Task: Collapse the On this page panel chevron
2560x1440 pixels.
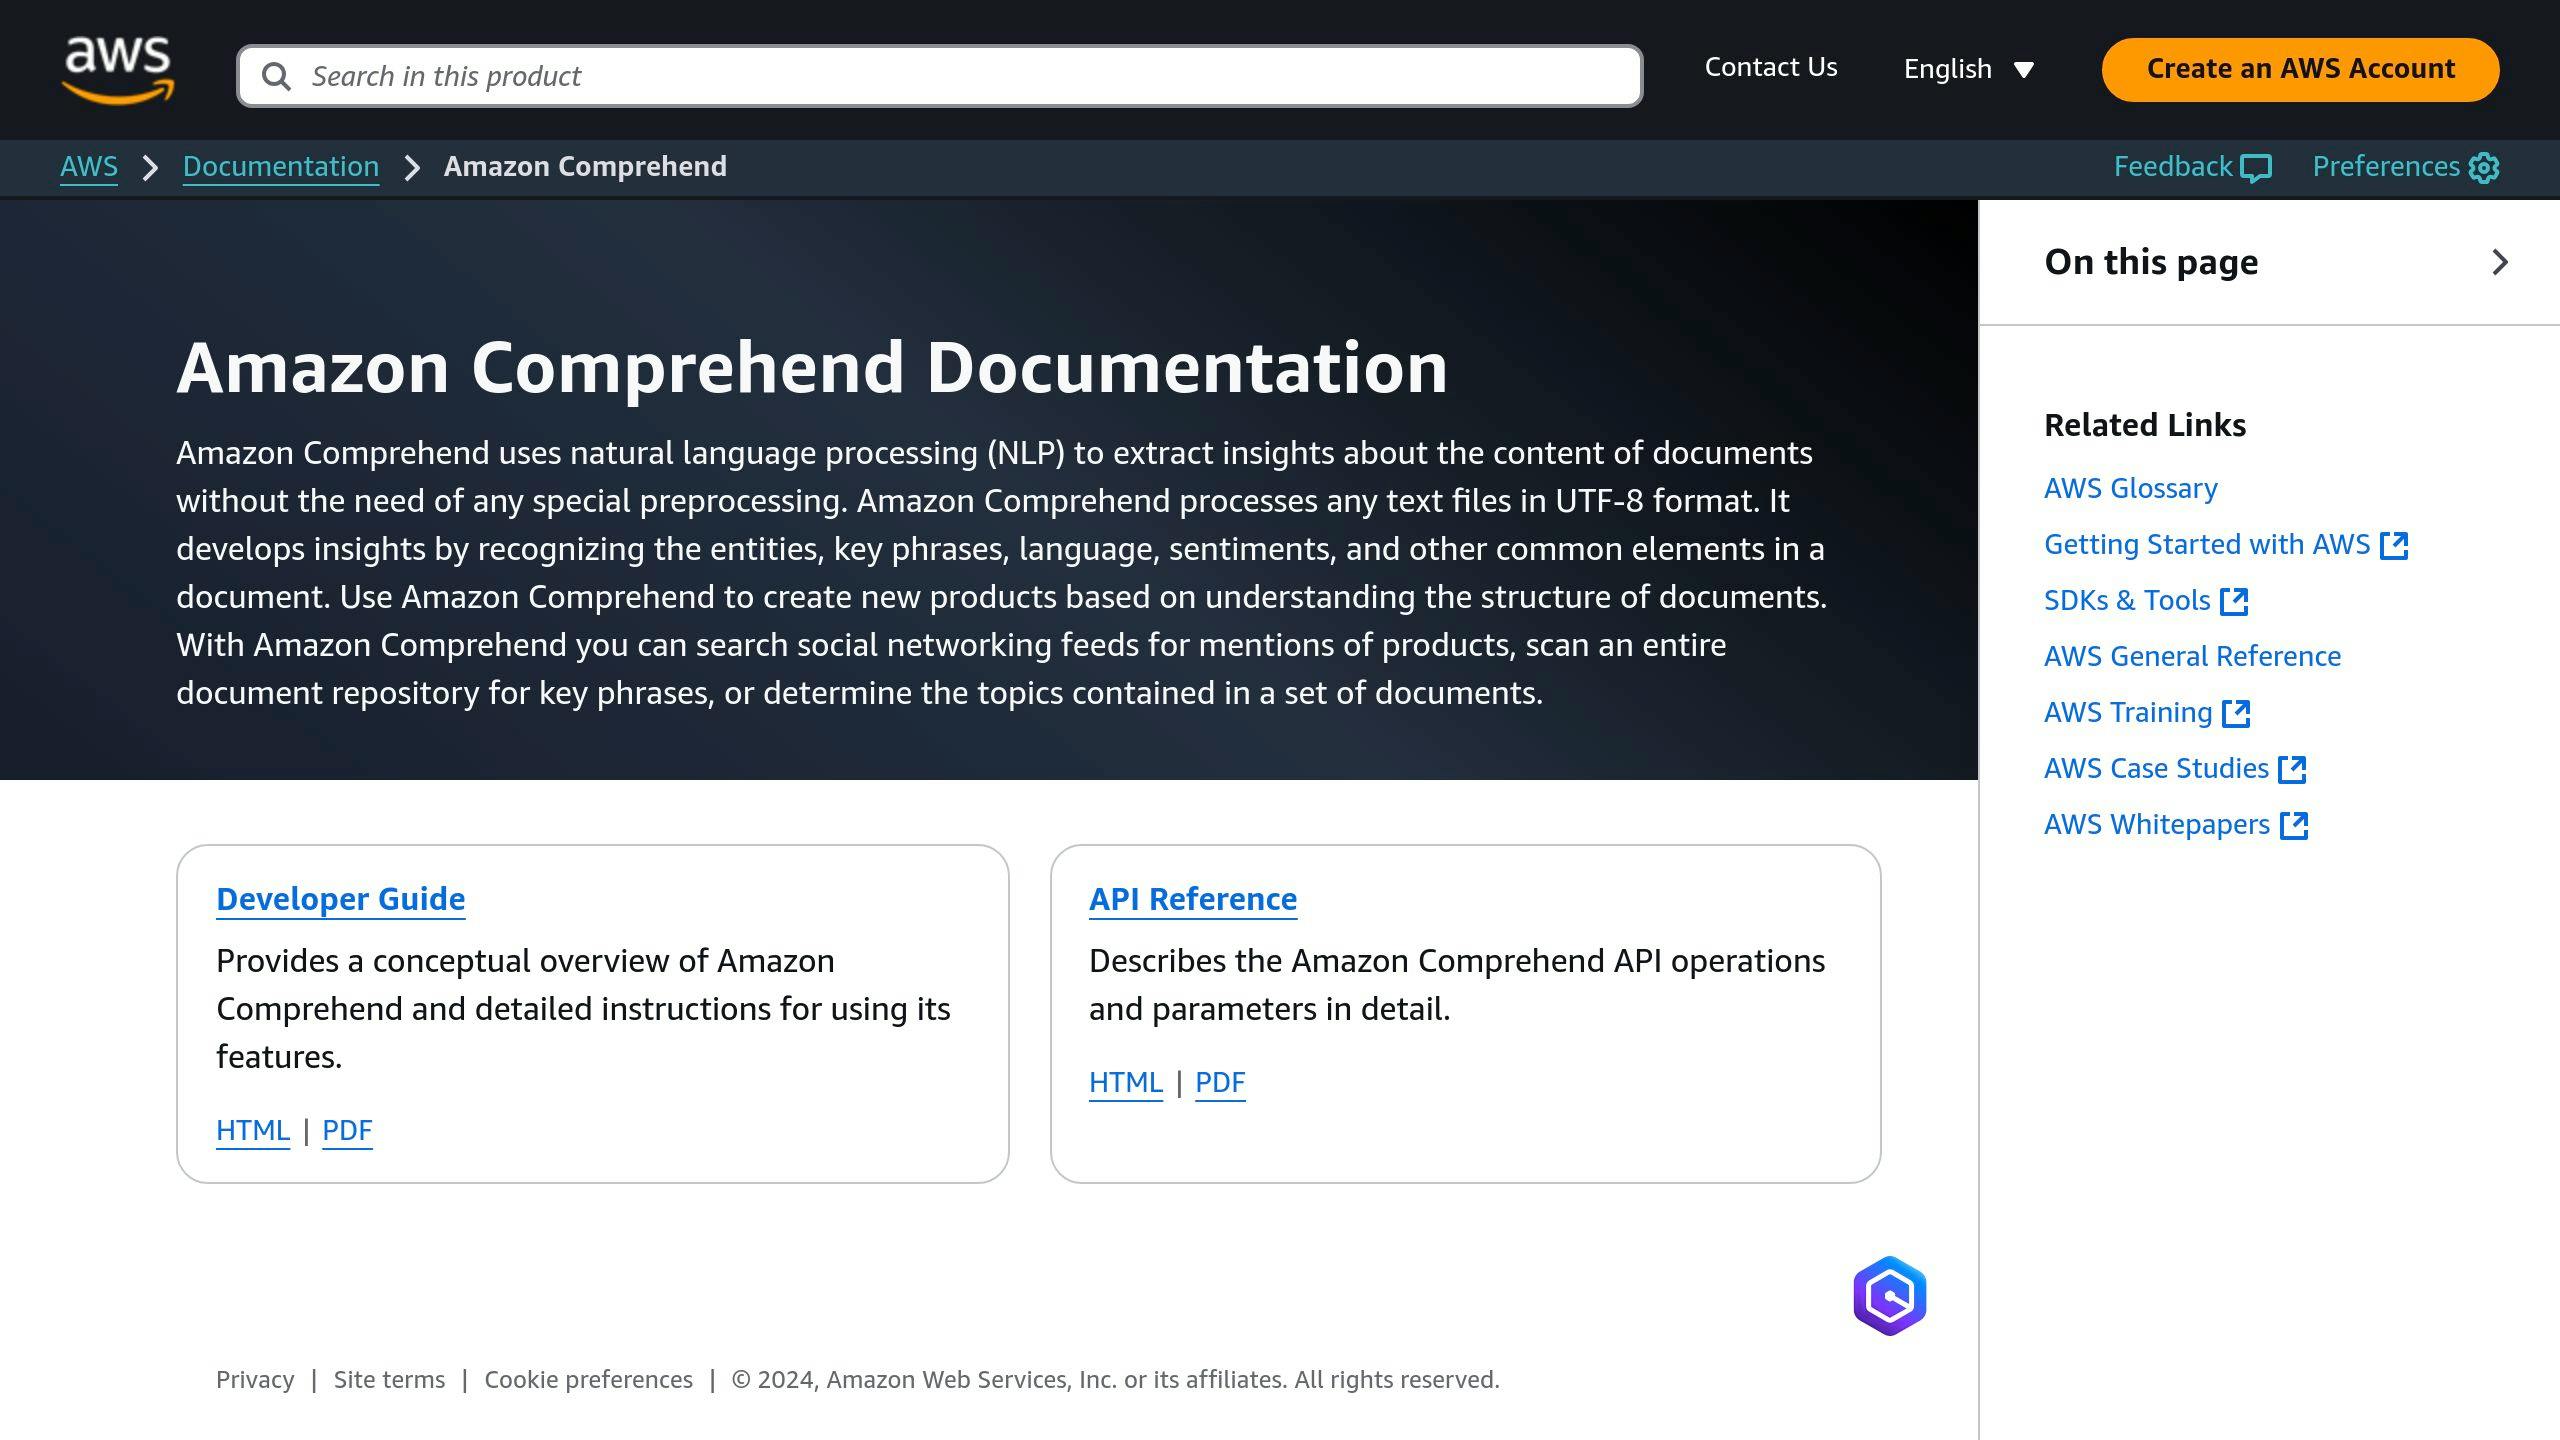Action: [x=2500, y=262]
